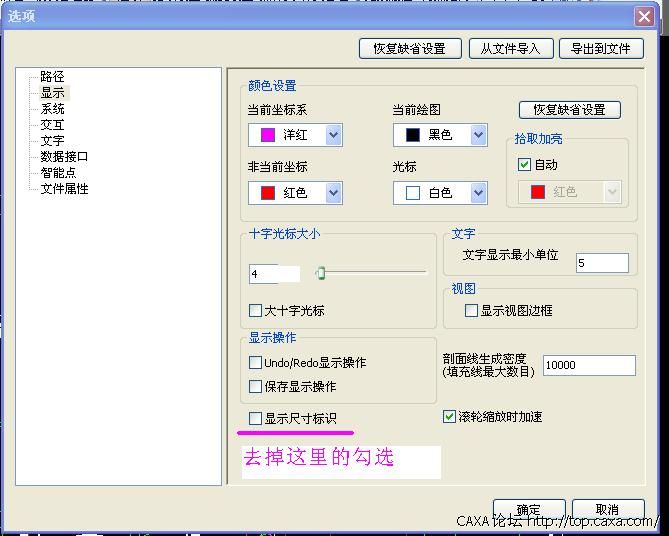Toggle 滚轮缩放时加速 checkbox

449,416
